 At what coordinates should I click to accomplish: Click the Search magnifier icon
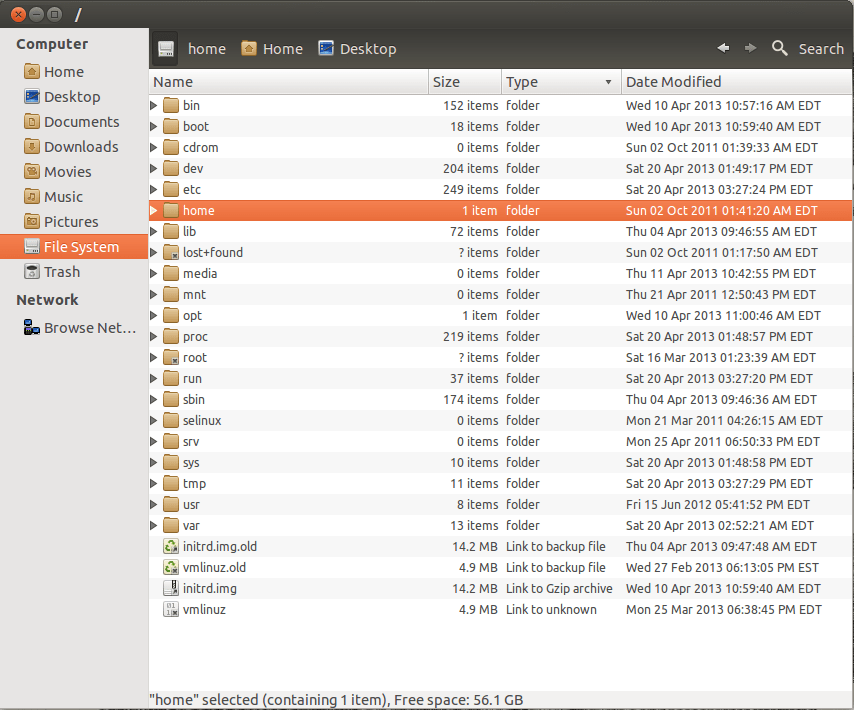pyautogui.click(x=780, y=48)
